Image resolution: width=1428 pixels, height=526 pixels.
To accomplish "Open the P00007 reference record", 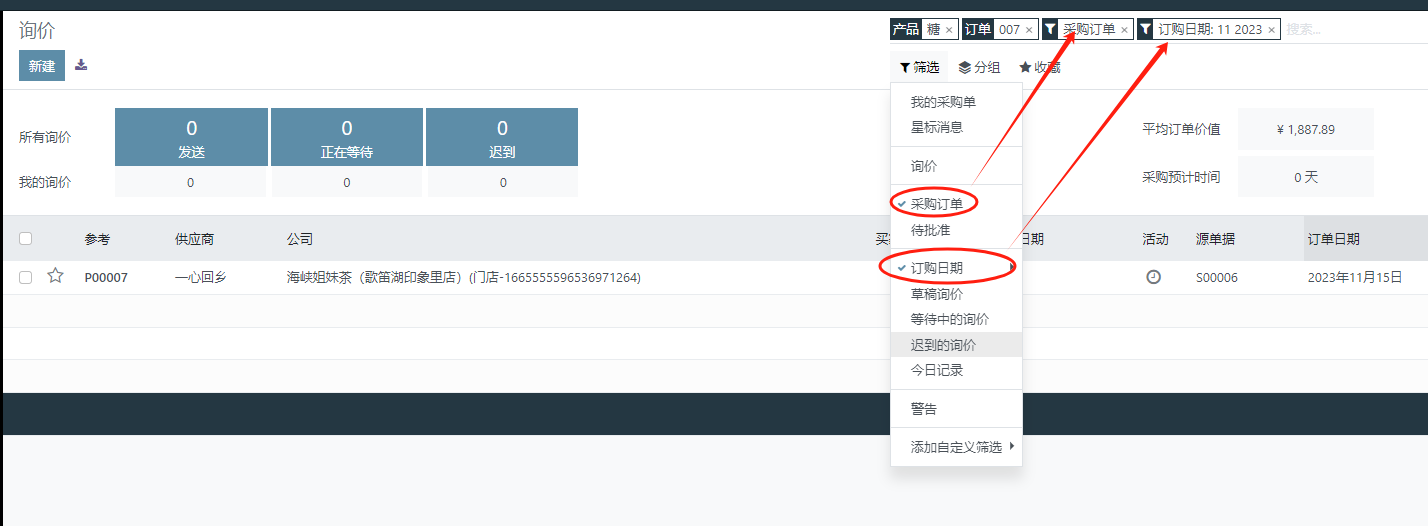I will click(x=105, y=278).
